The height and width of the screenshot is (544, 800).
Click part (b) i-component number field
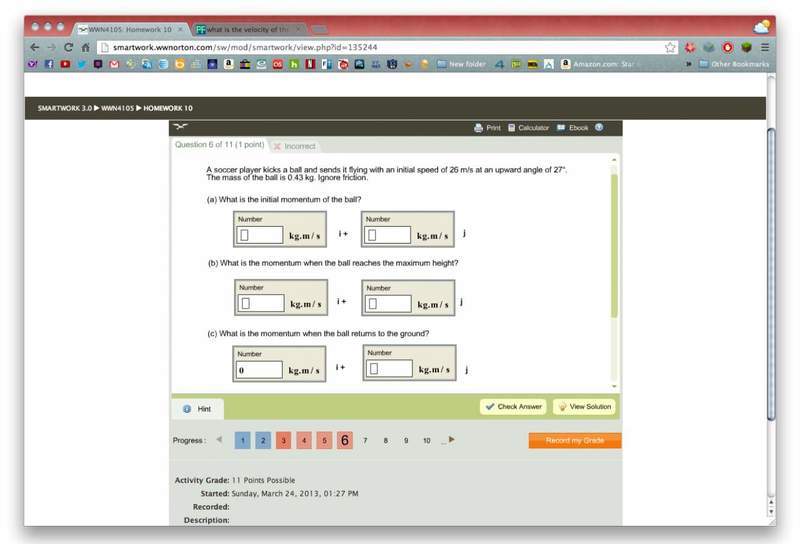tap(261, 303)
